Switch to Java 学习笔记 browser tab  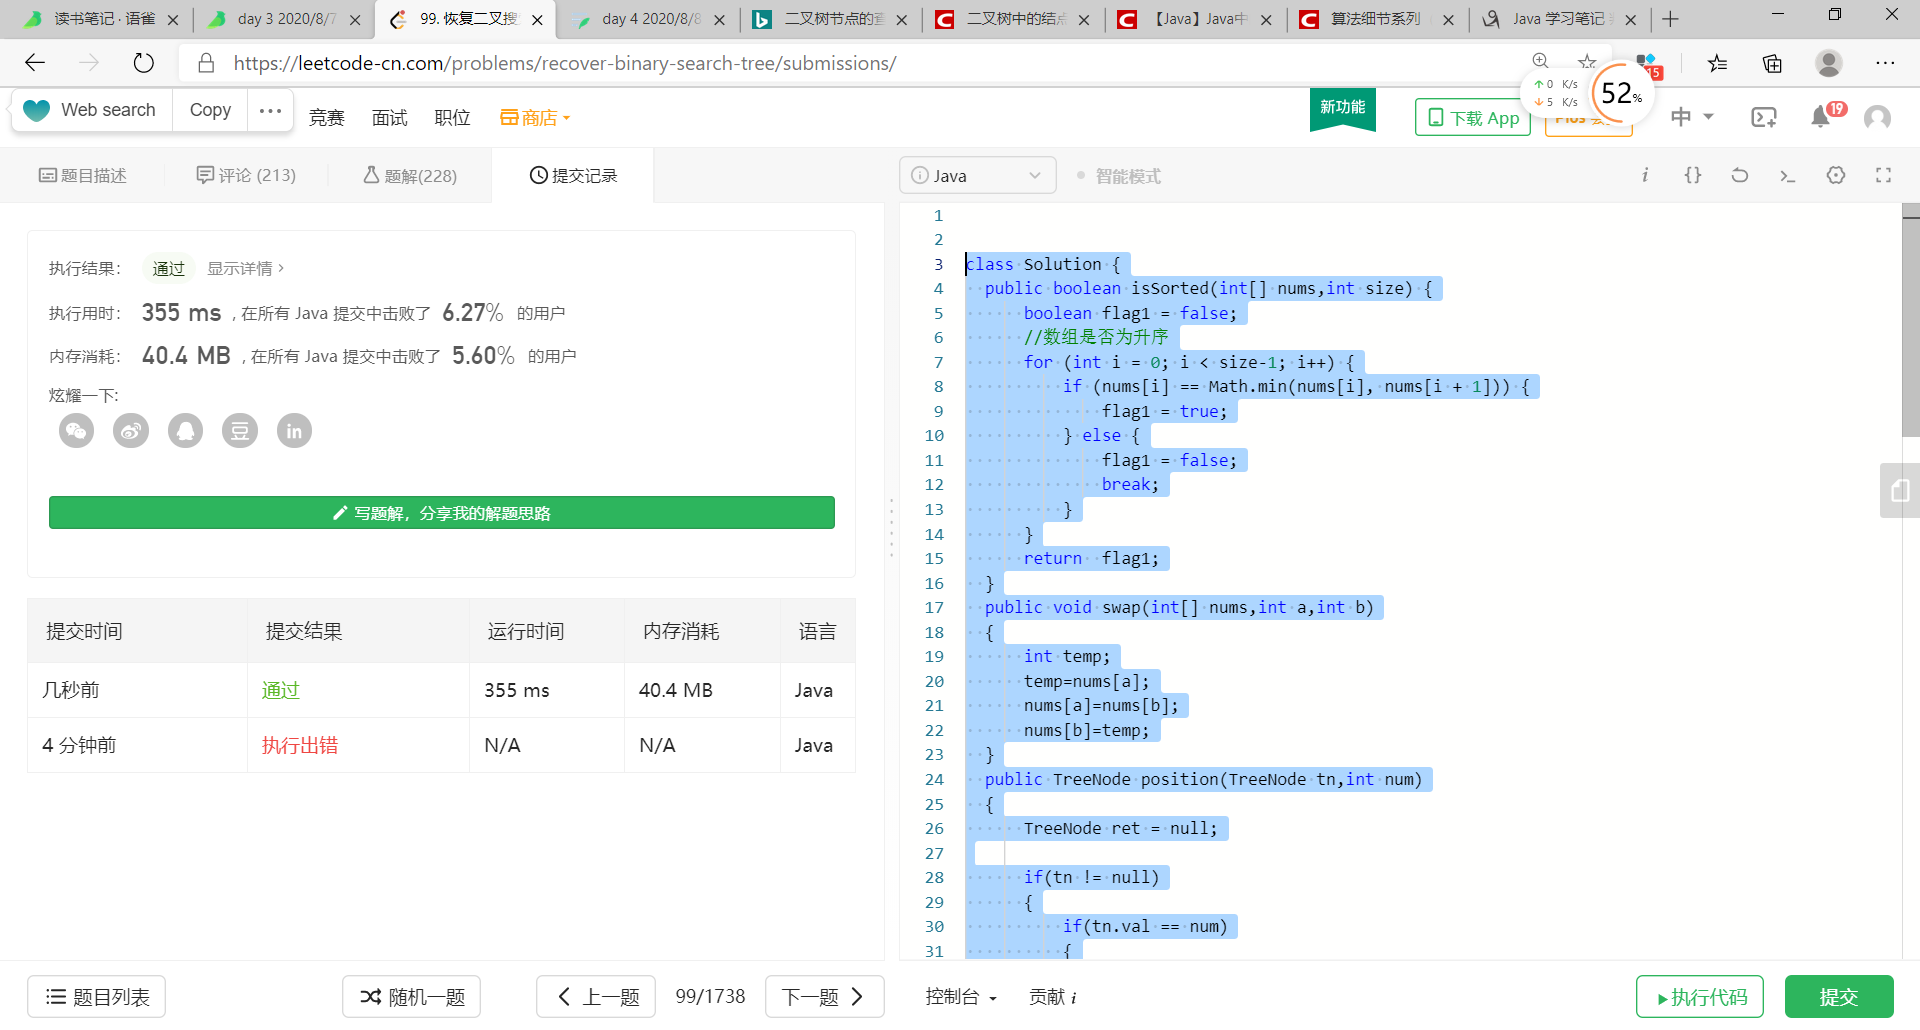pyautogui.click(x=1558, y=19)
